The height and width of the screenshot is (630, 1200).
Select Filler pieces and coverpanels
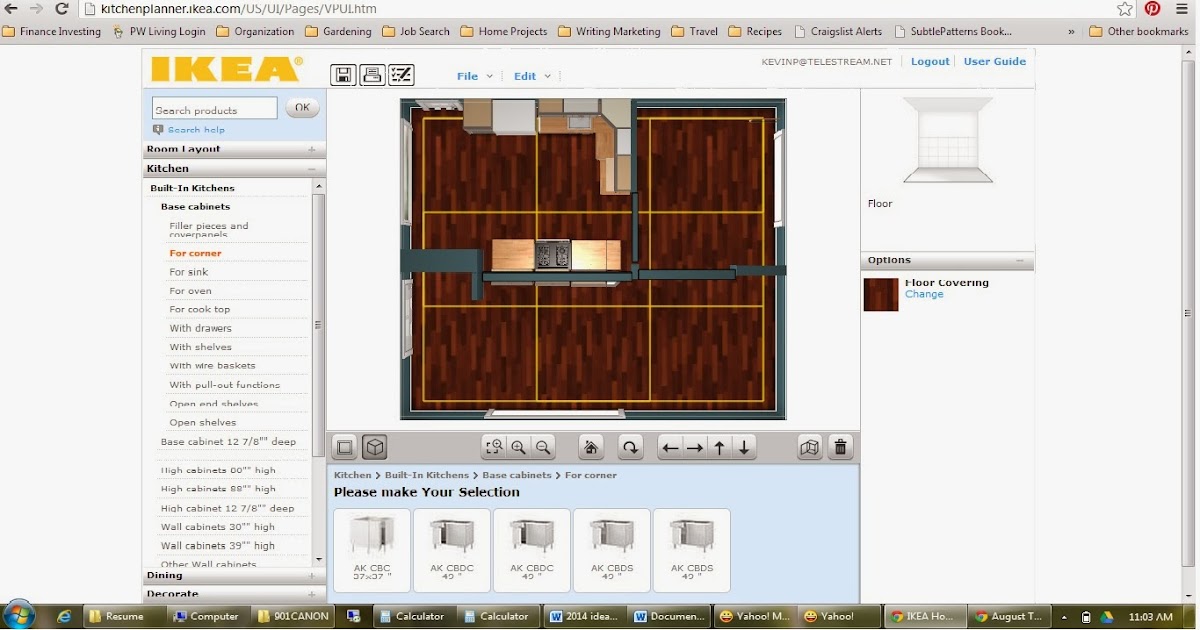pyautogui.click(x=209, y=230)
